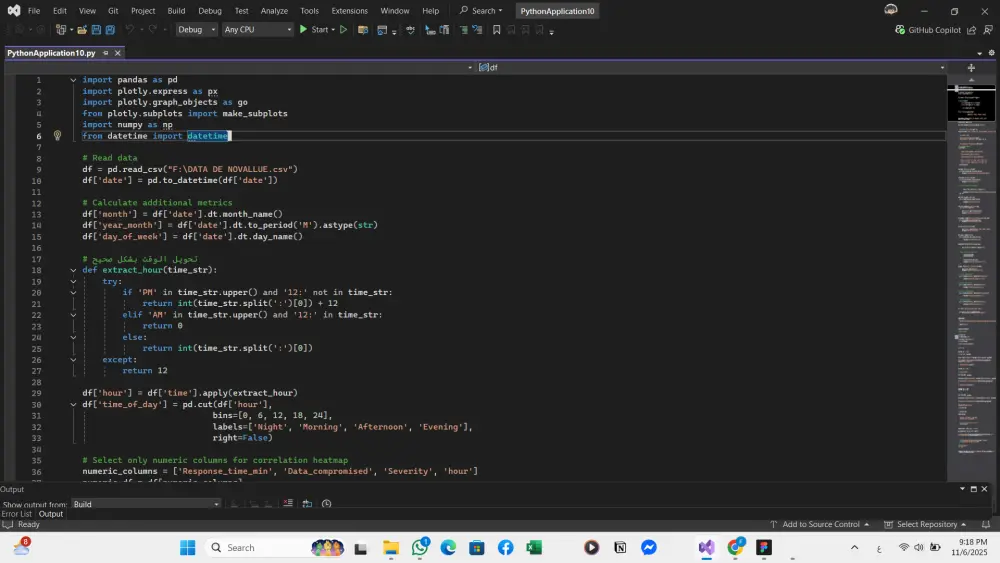Click the Bookmark toggle icon in toolbar
1000x563 pixels.
tap(496, 29)
